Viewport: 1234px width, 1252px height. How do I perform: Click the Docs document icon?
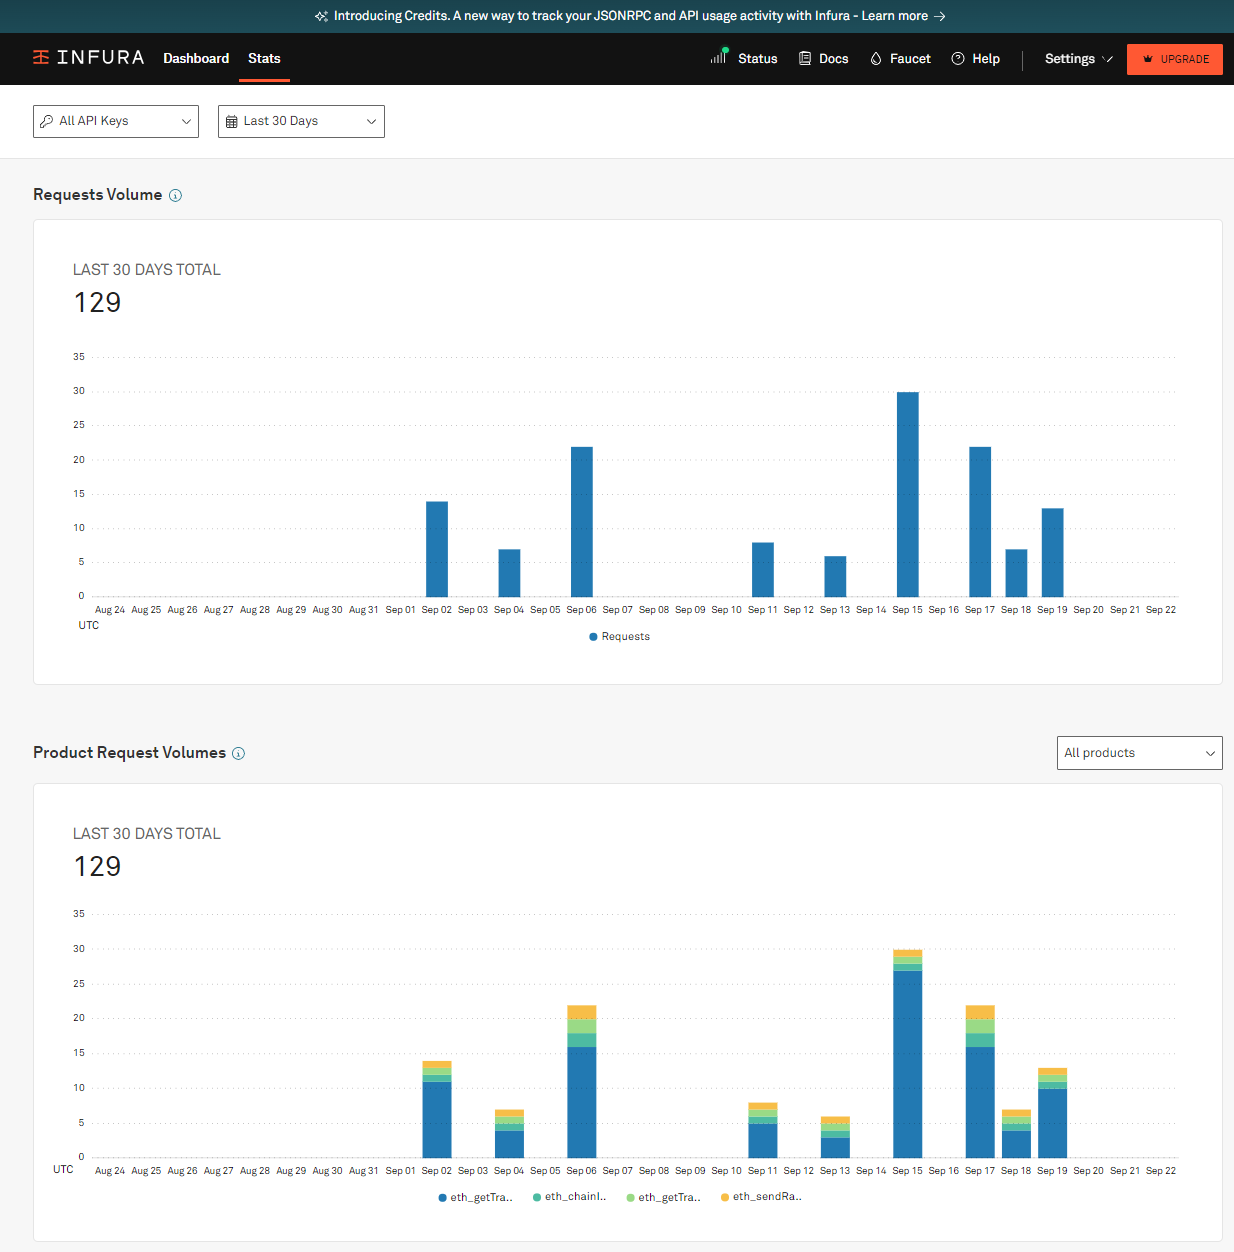[805, 59]
